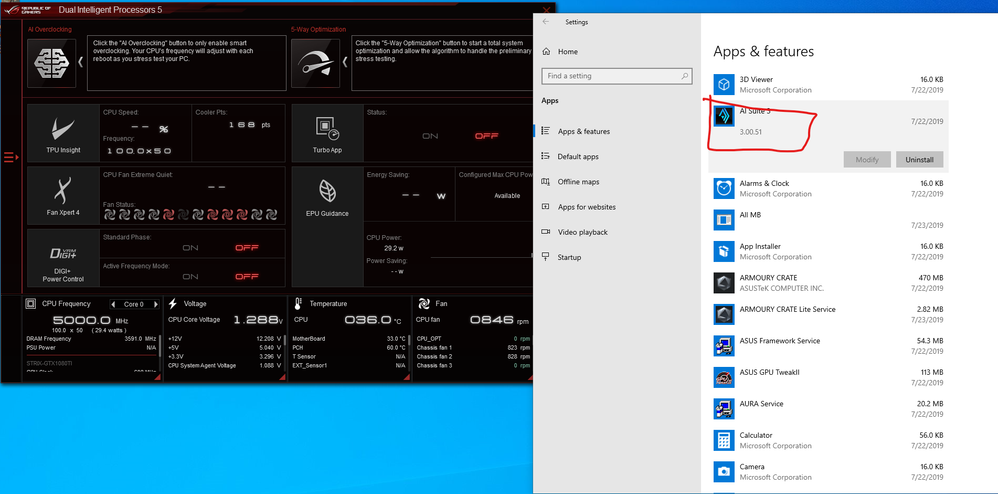Expand Temperature panel corner triangle
This screenshot has width=998, height=494.
pos(408,377)
